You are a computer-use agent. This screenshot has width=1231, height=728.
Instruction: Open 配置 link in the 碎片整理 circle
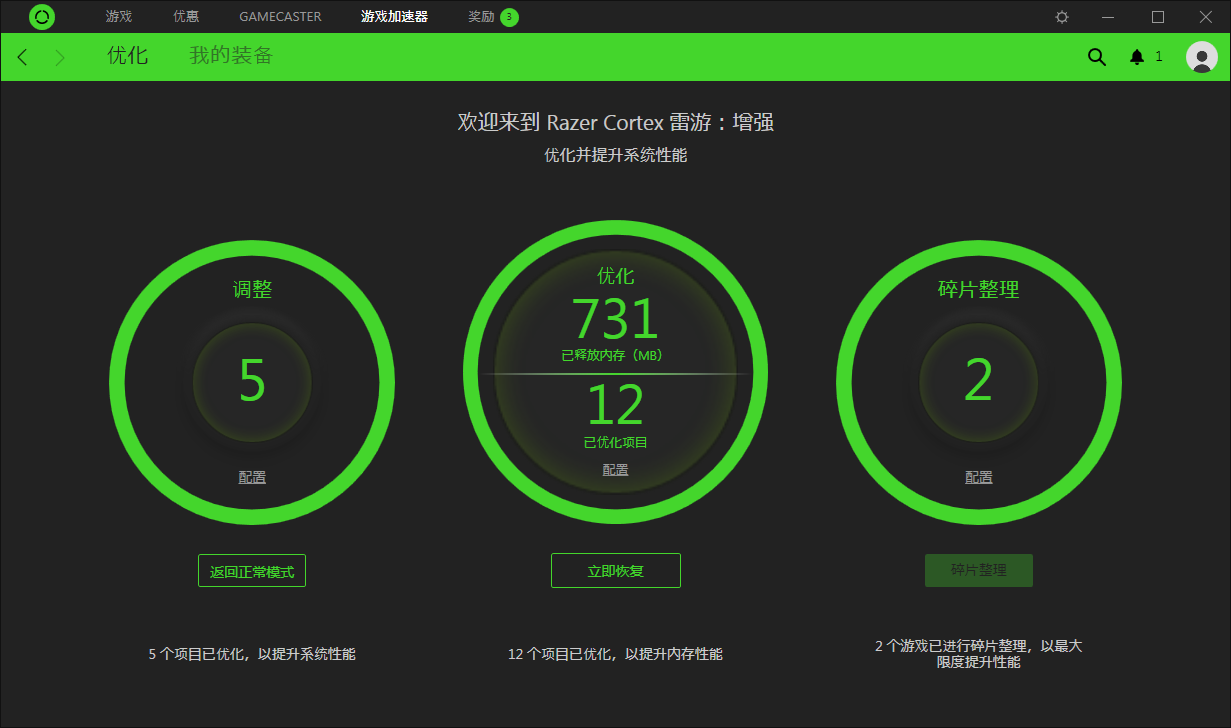click(x=979, y=478)
